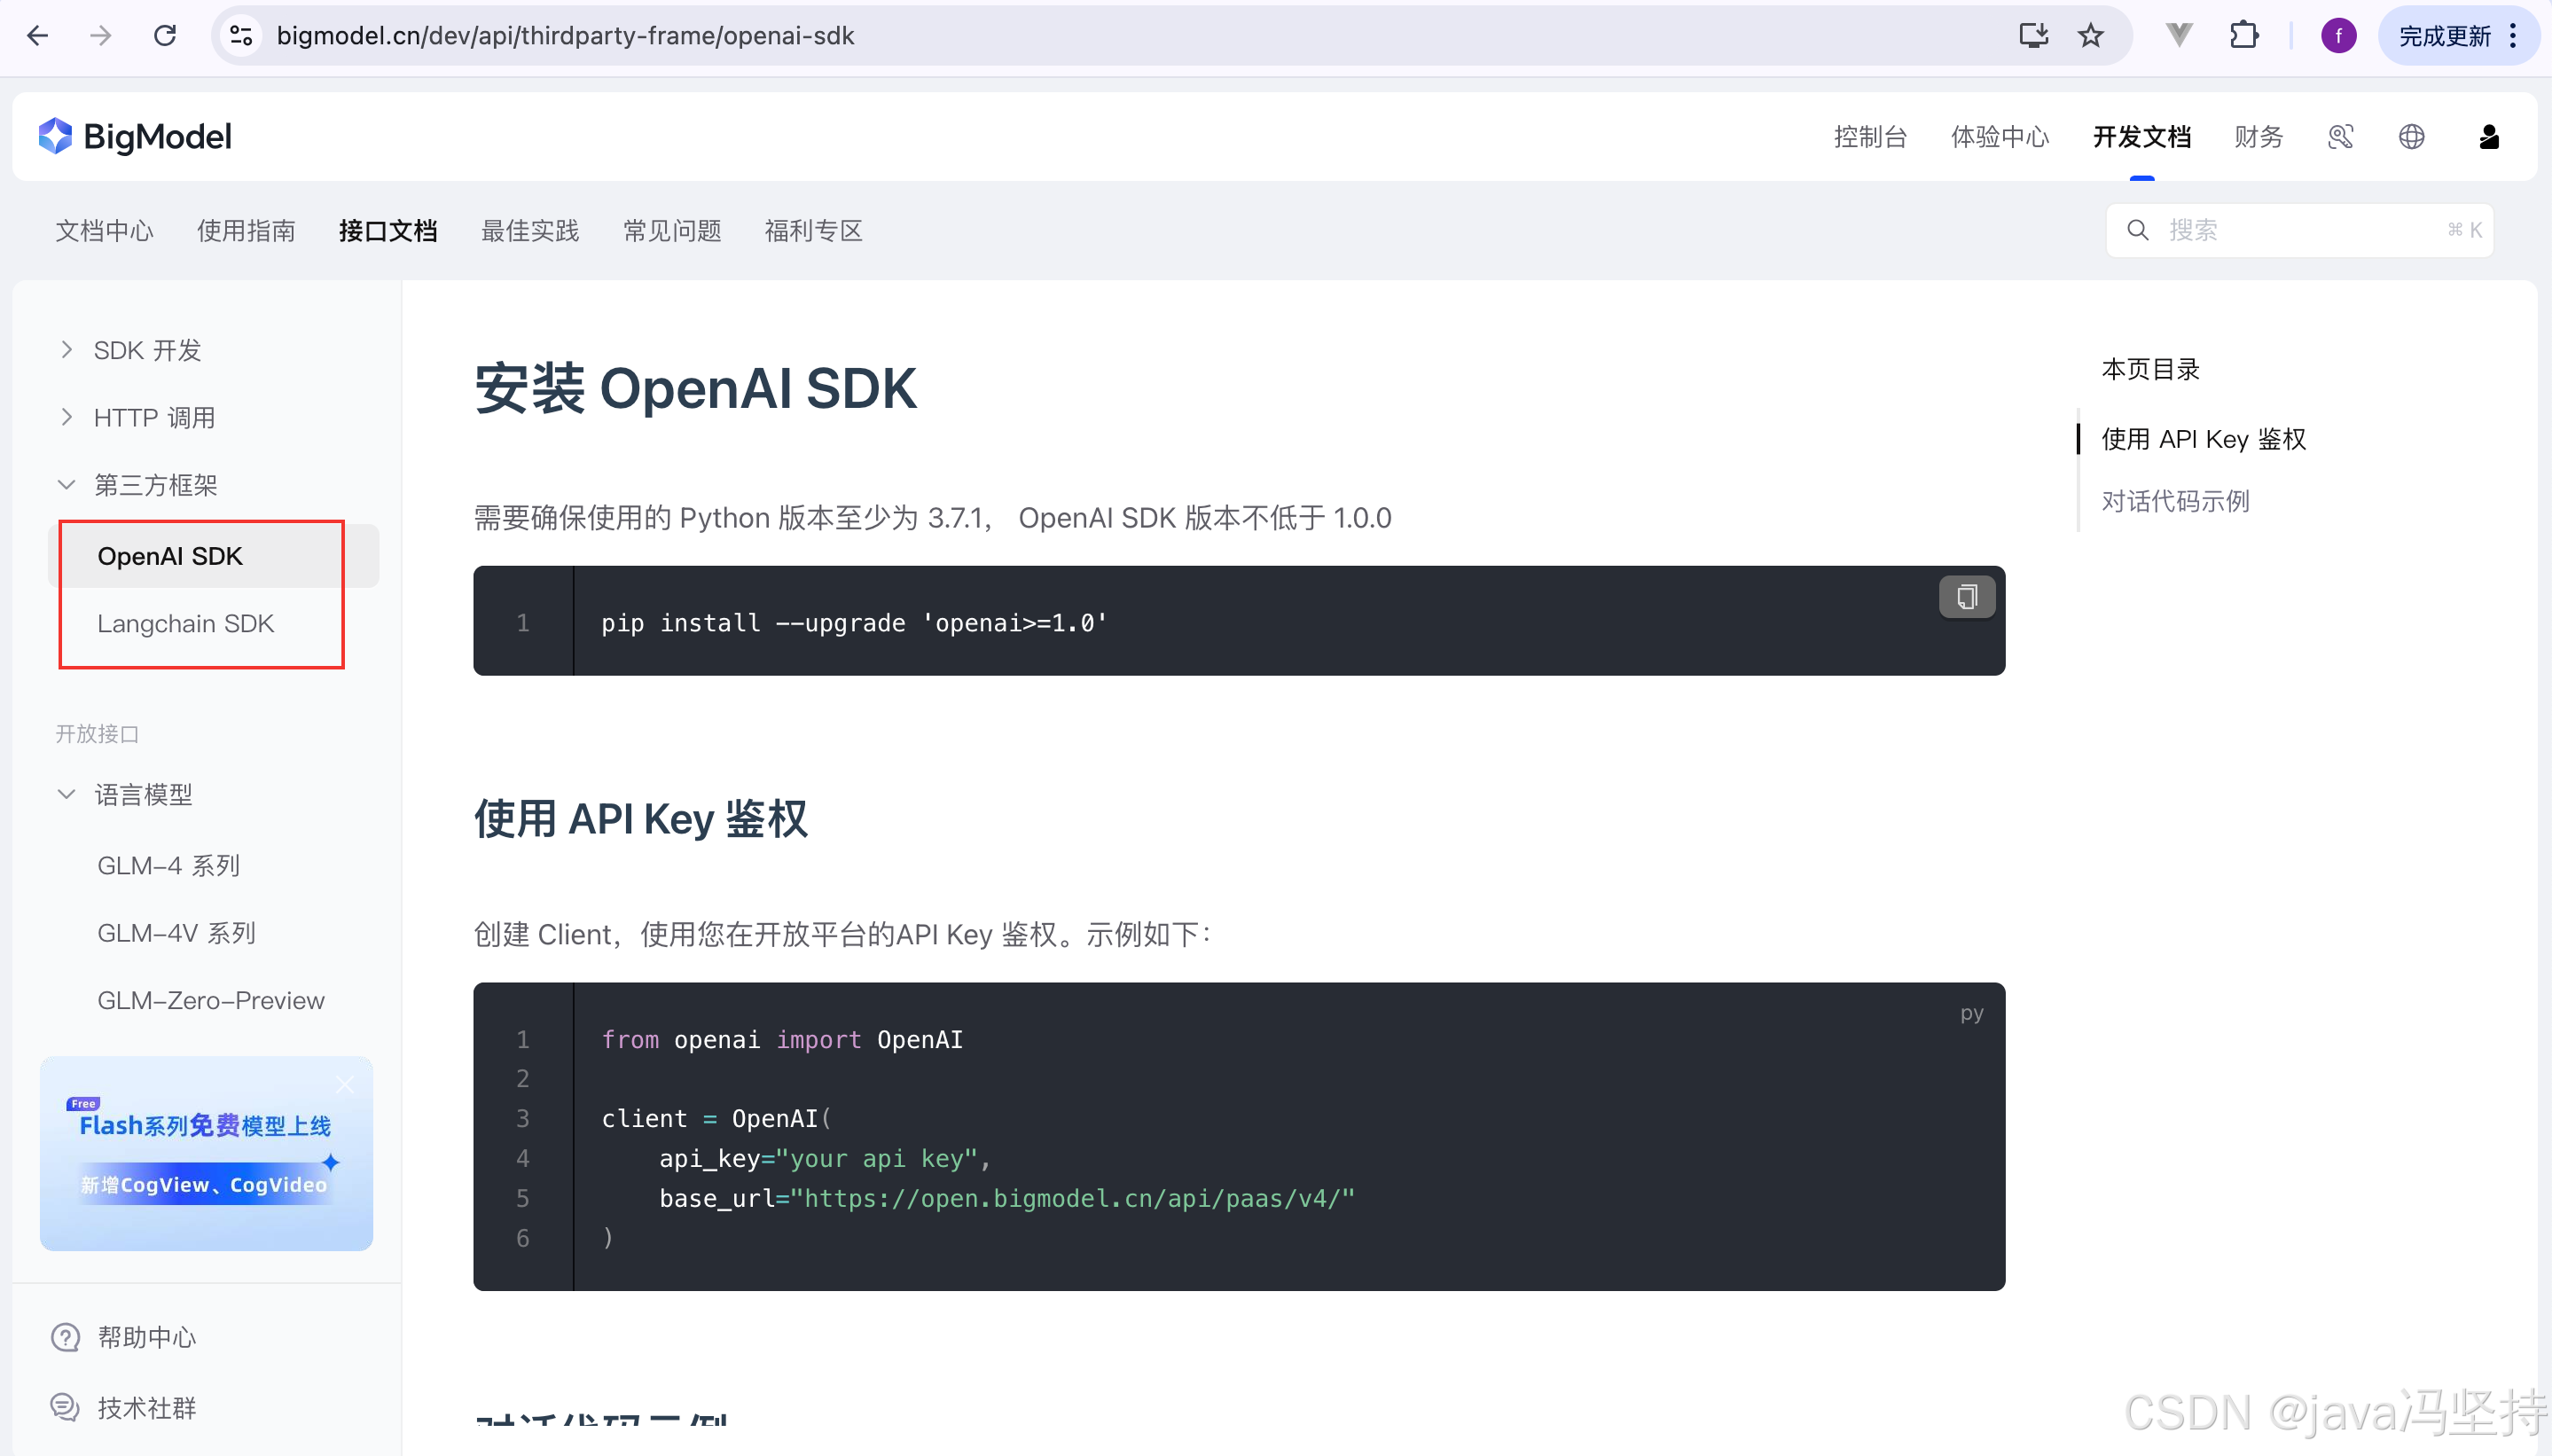Click the pip install command text
This screenshot has width=2552, height=1456.
(854, 623)
